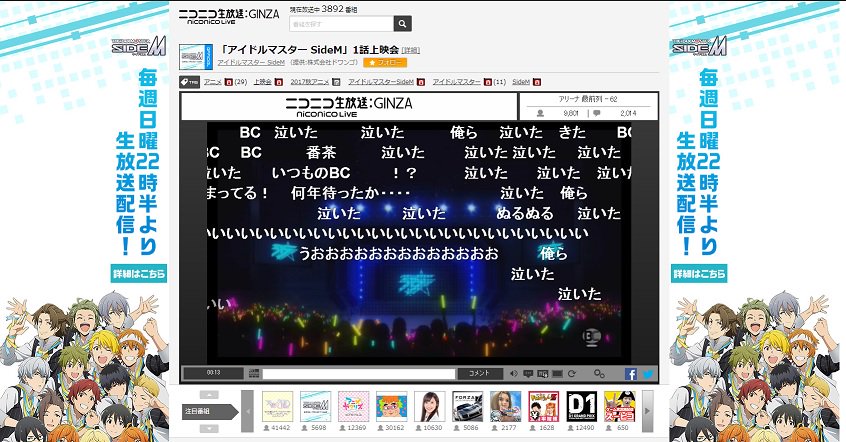Open the アイドルマスター tag with count 11
846x442 pixels.
coord(456,82)
